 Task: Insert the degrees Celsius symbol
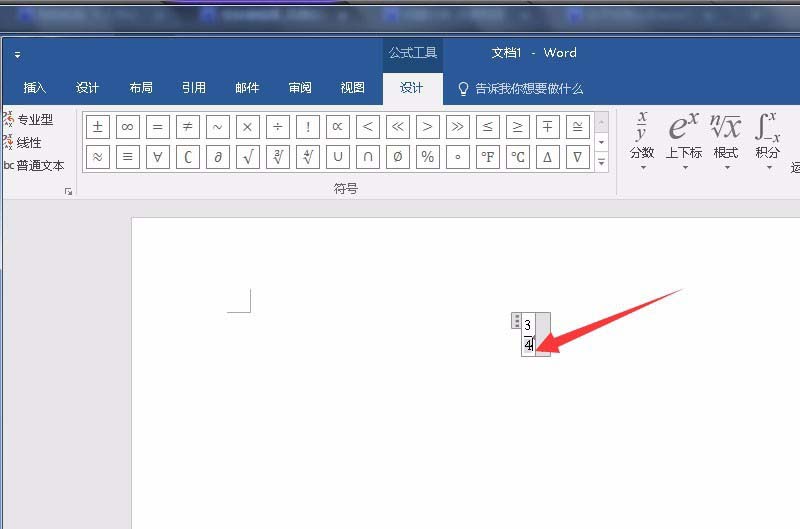coord(517,157)
